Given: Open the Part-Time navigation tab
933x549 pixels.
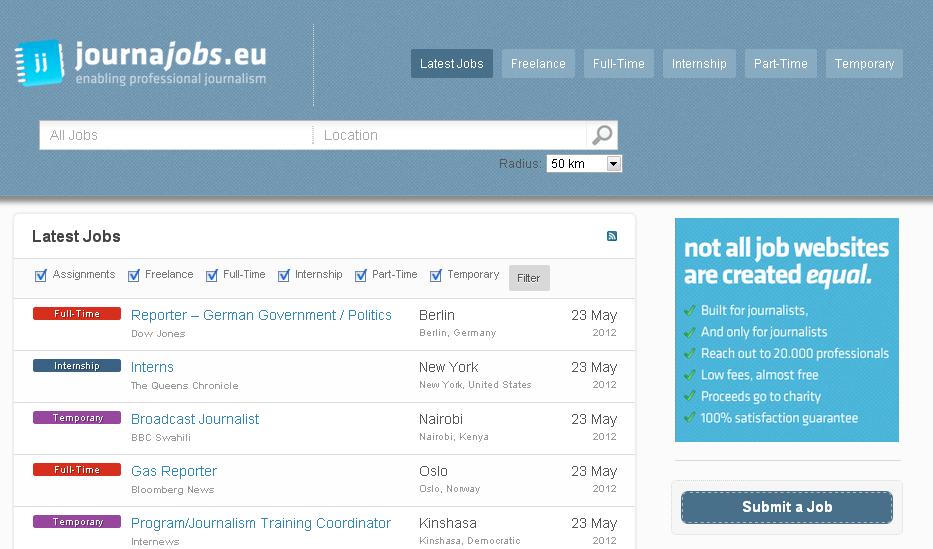Looking at the screenshot, I should (x=781, y=64).
